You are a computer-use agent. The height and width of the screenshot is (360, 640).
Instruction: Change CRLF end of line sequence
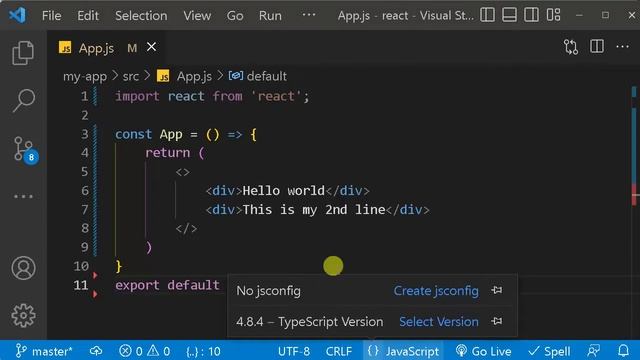point(339,351)
